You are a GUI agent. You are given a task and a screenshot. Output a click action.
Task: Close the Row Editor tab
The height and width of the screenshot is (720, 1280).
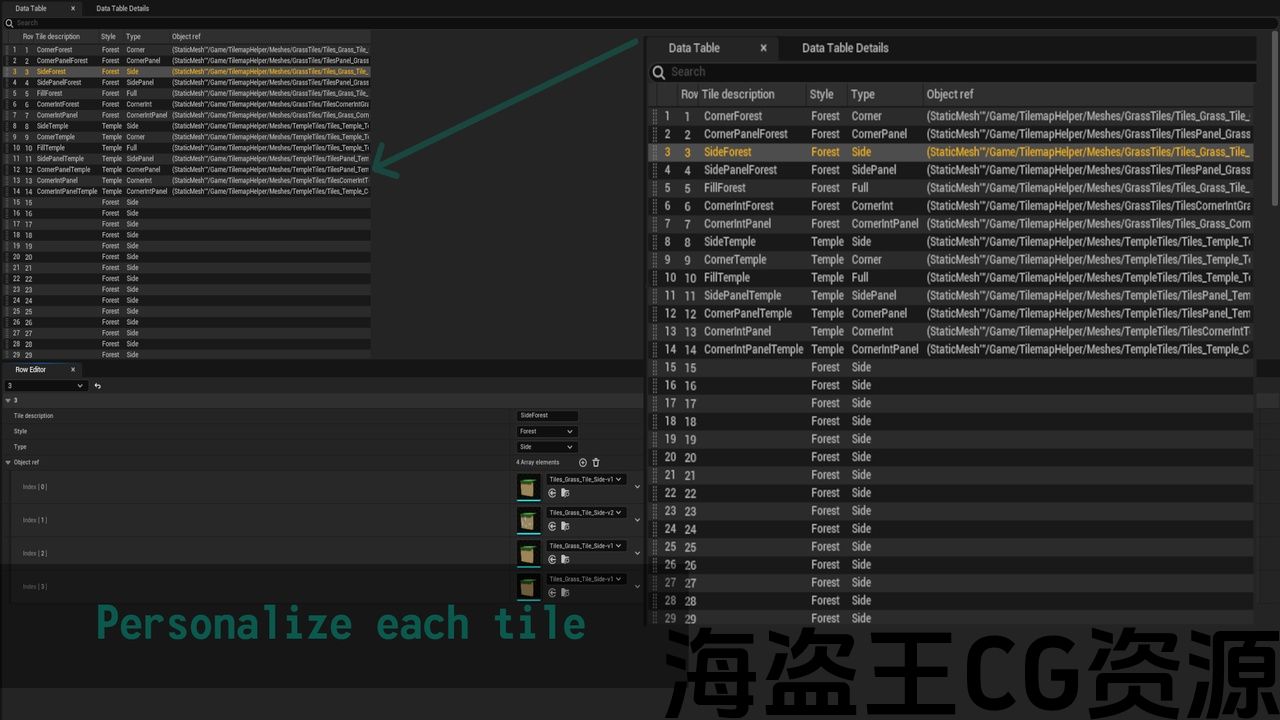click(72, 370)
